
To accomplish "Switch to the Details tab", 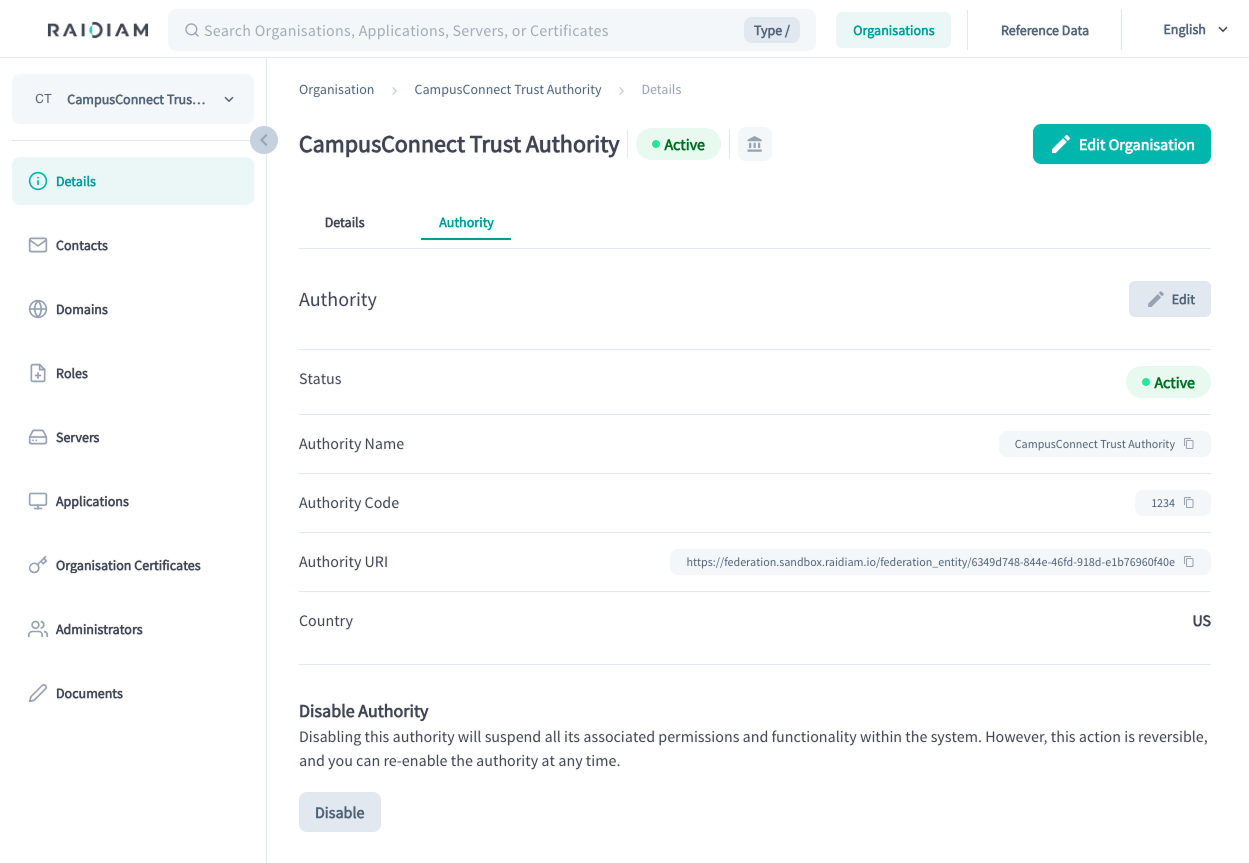I will 344,222.
